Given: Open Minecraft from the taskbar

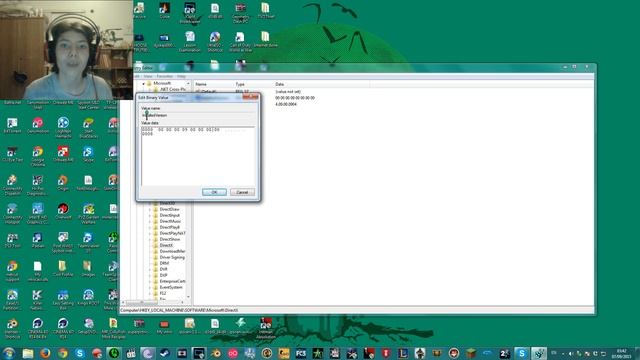Looking at the screenshot, I should point(471,353).
